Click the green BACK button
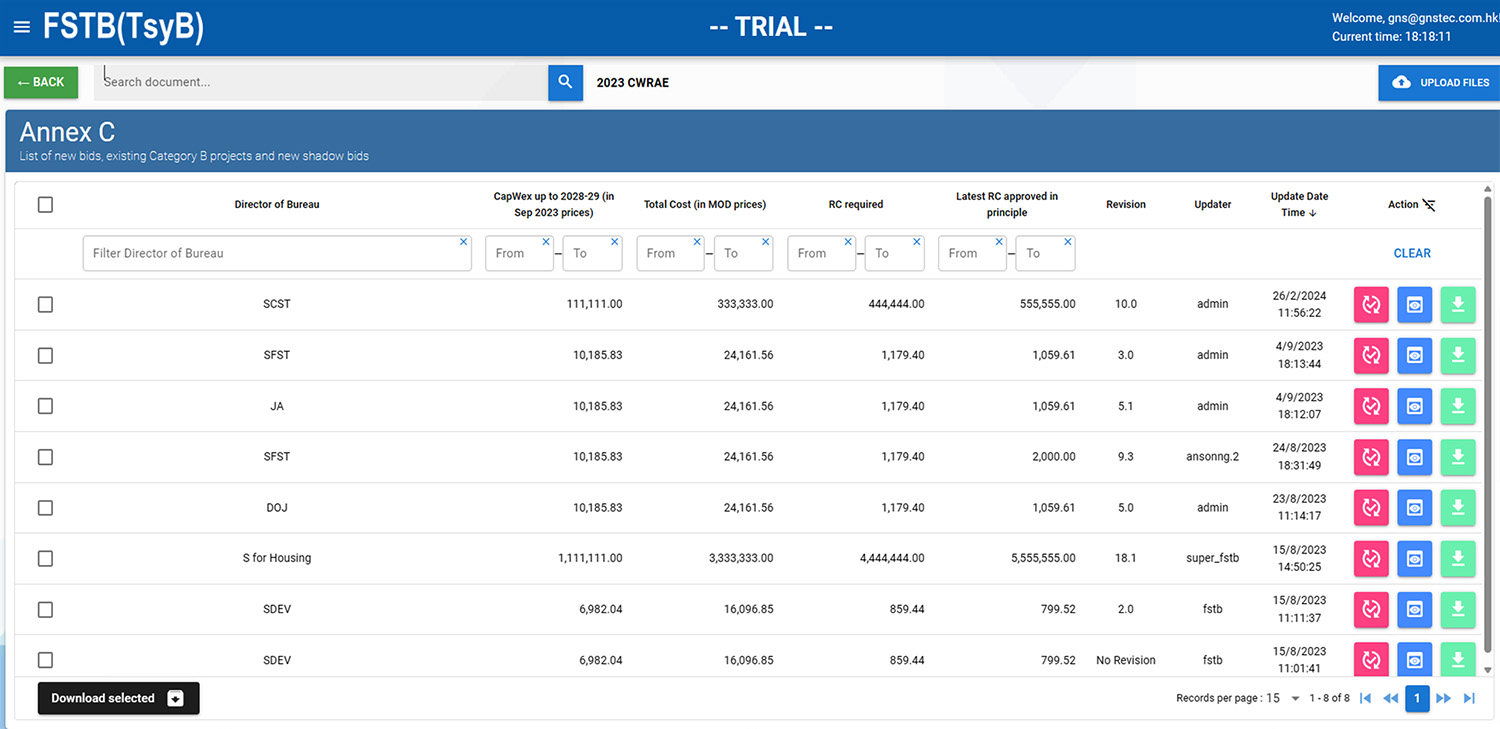This screenshot has width=1500, height=729. pos(41,82)
